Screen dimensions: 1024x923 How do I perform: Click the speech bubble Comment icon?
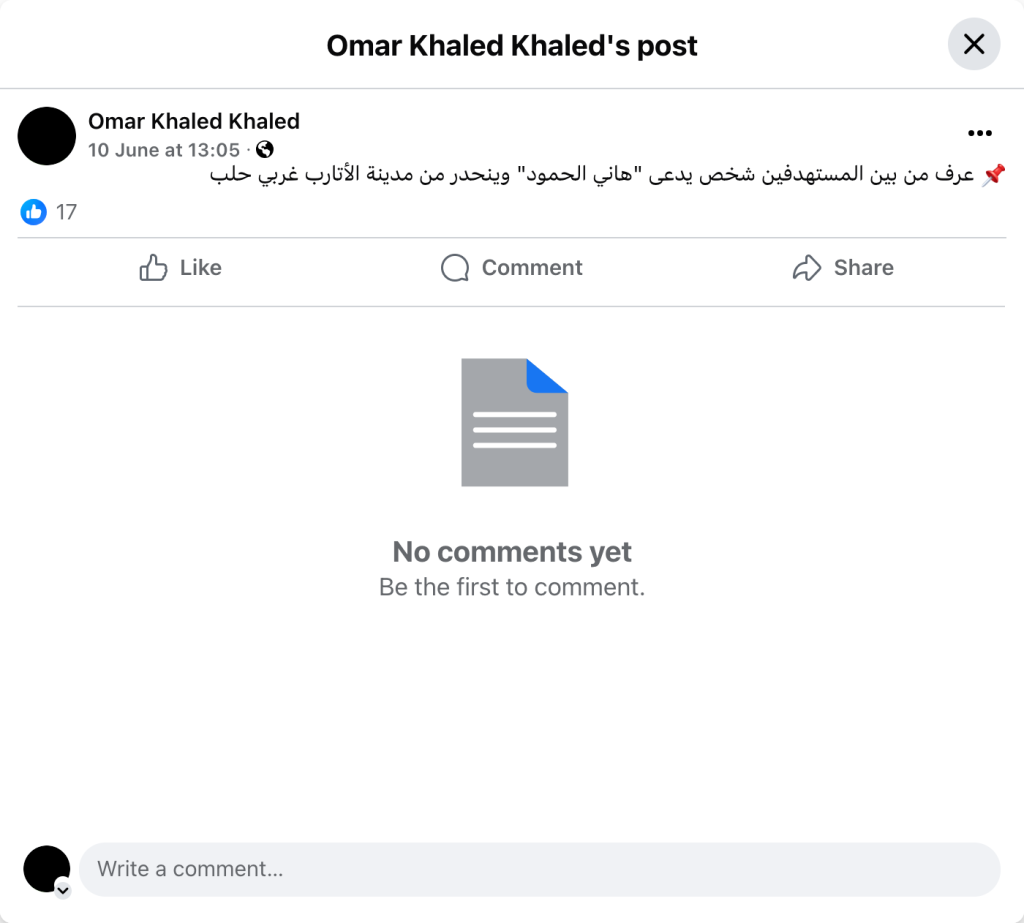pos(455,267)
